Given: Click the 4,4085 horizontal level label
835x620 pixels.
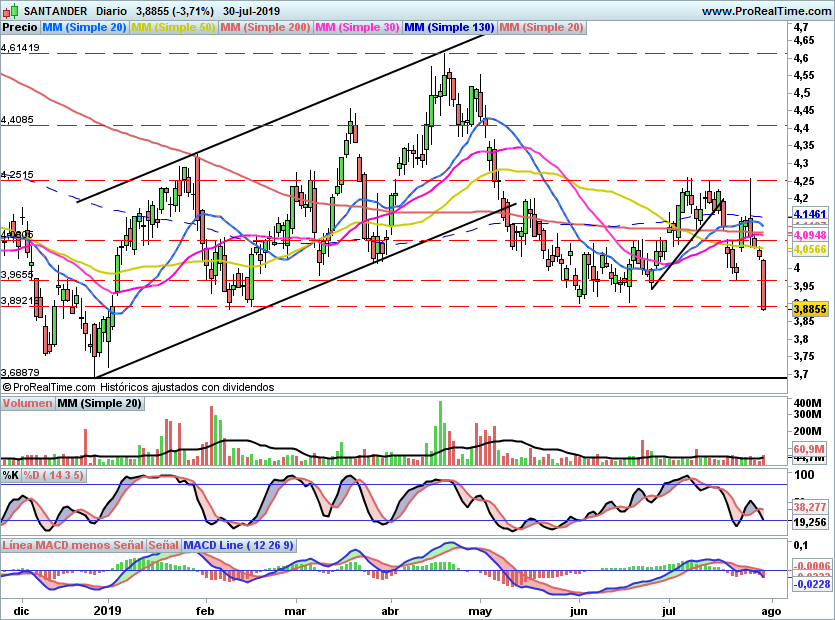Looking at the screenshot, I should click(17, 120).
